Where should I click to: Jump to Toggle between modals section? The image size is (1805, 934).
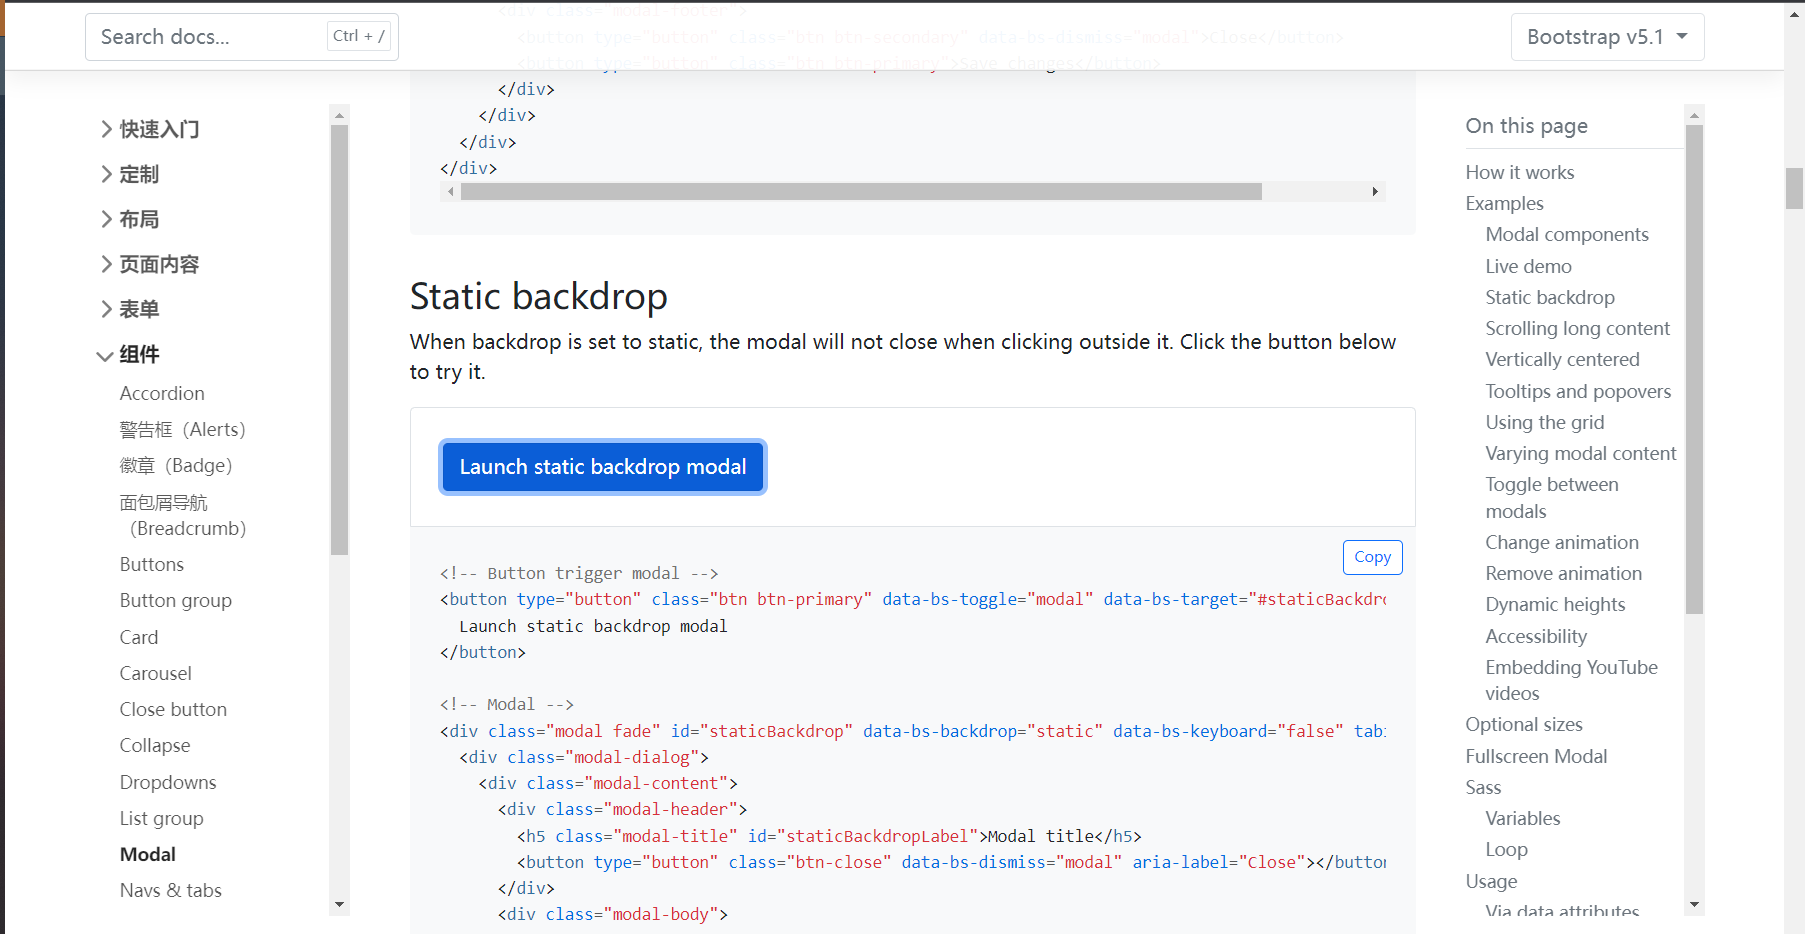[1552, 497]
